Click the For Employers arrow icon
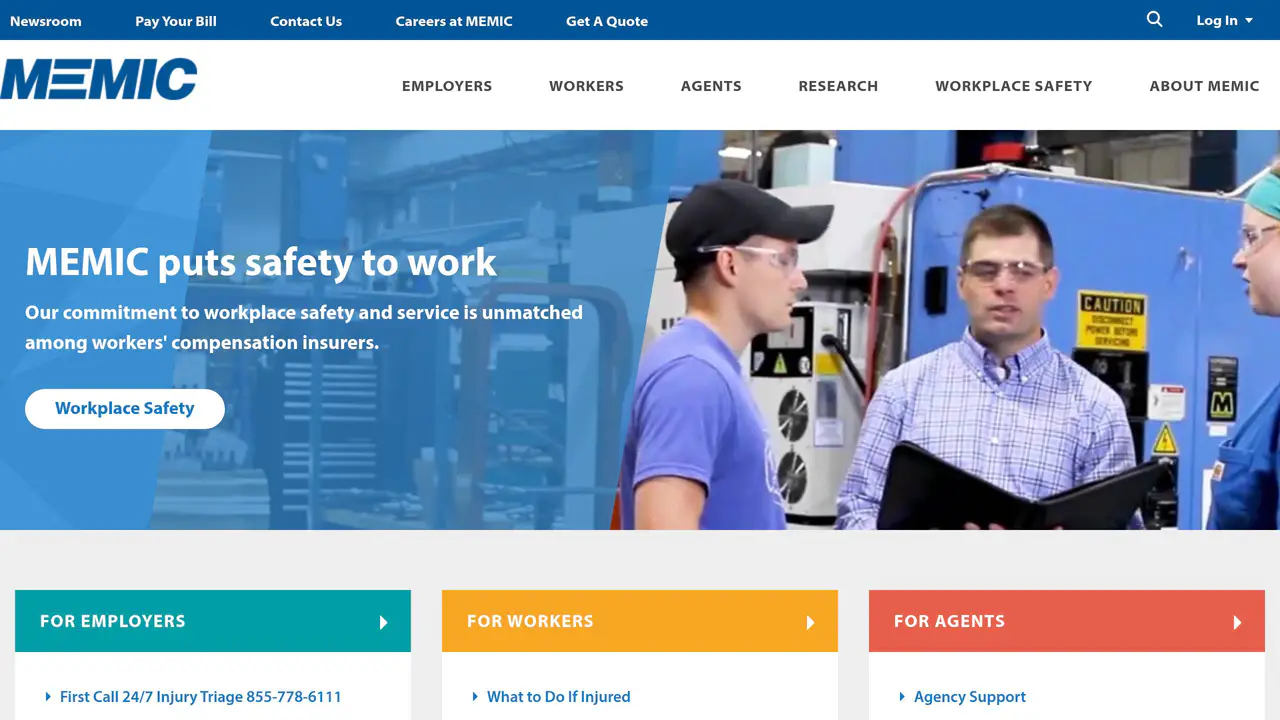The image size is (1280, 720). click(x=383, y=622)
